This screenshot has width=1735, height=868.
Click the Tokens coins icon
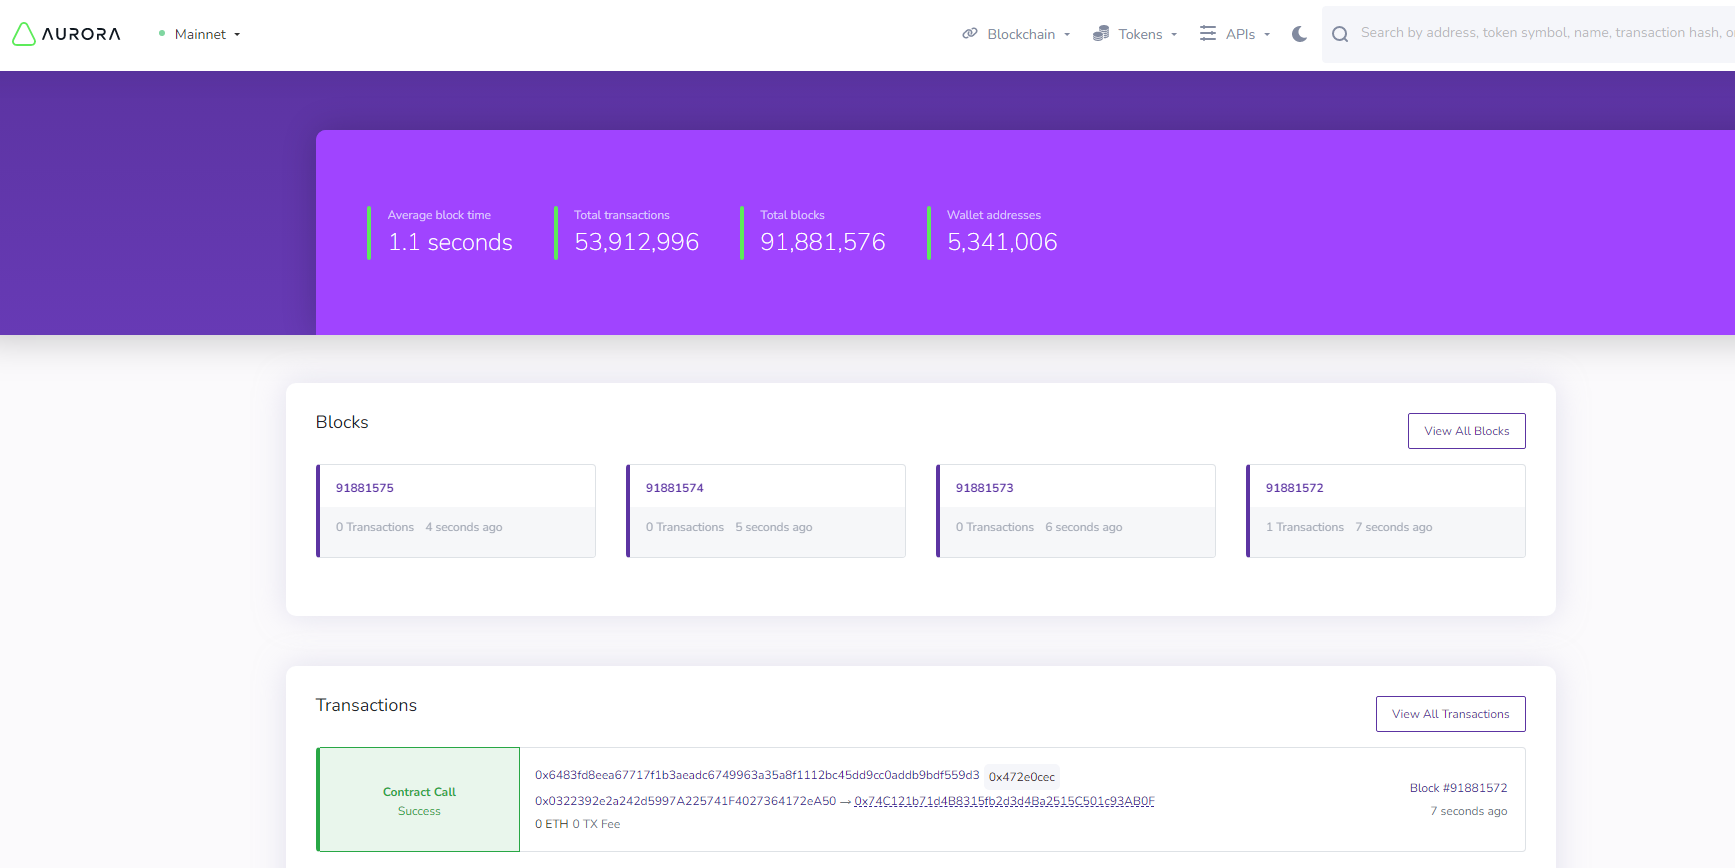1101,34
